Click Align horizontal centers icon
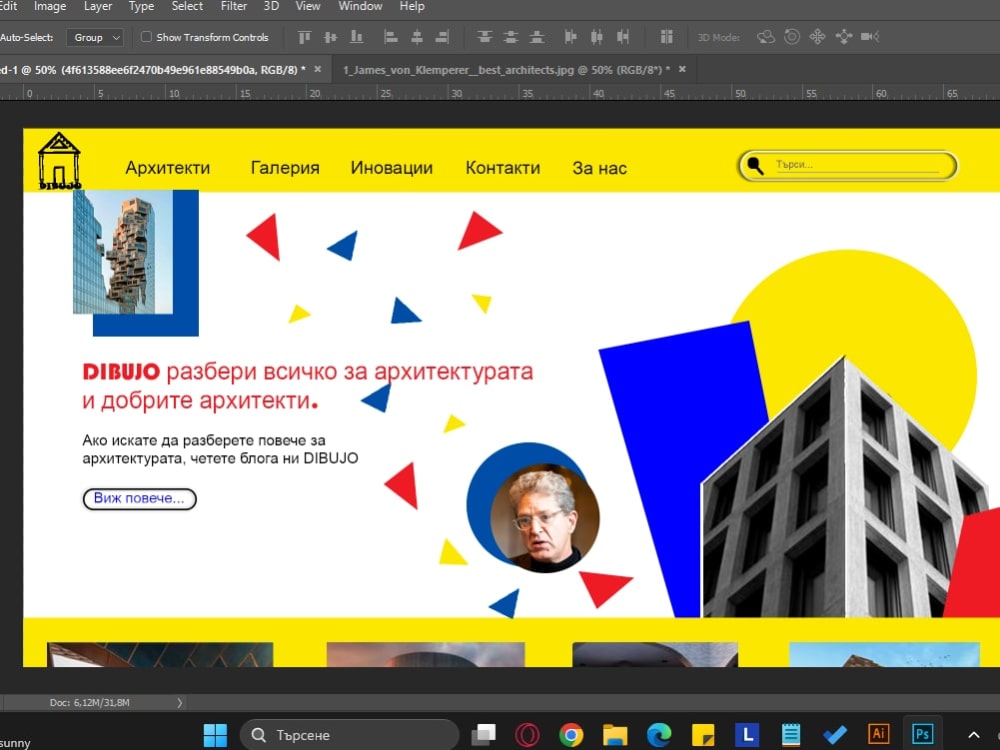Screen dimensions: 1000x750 pos(416,37)
